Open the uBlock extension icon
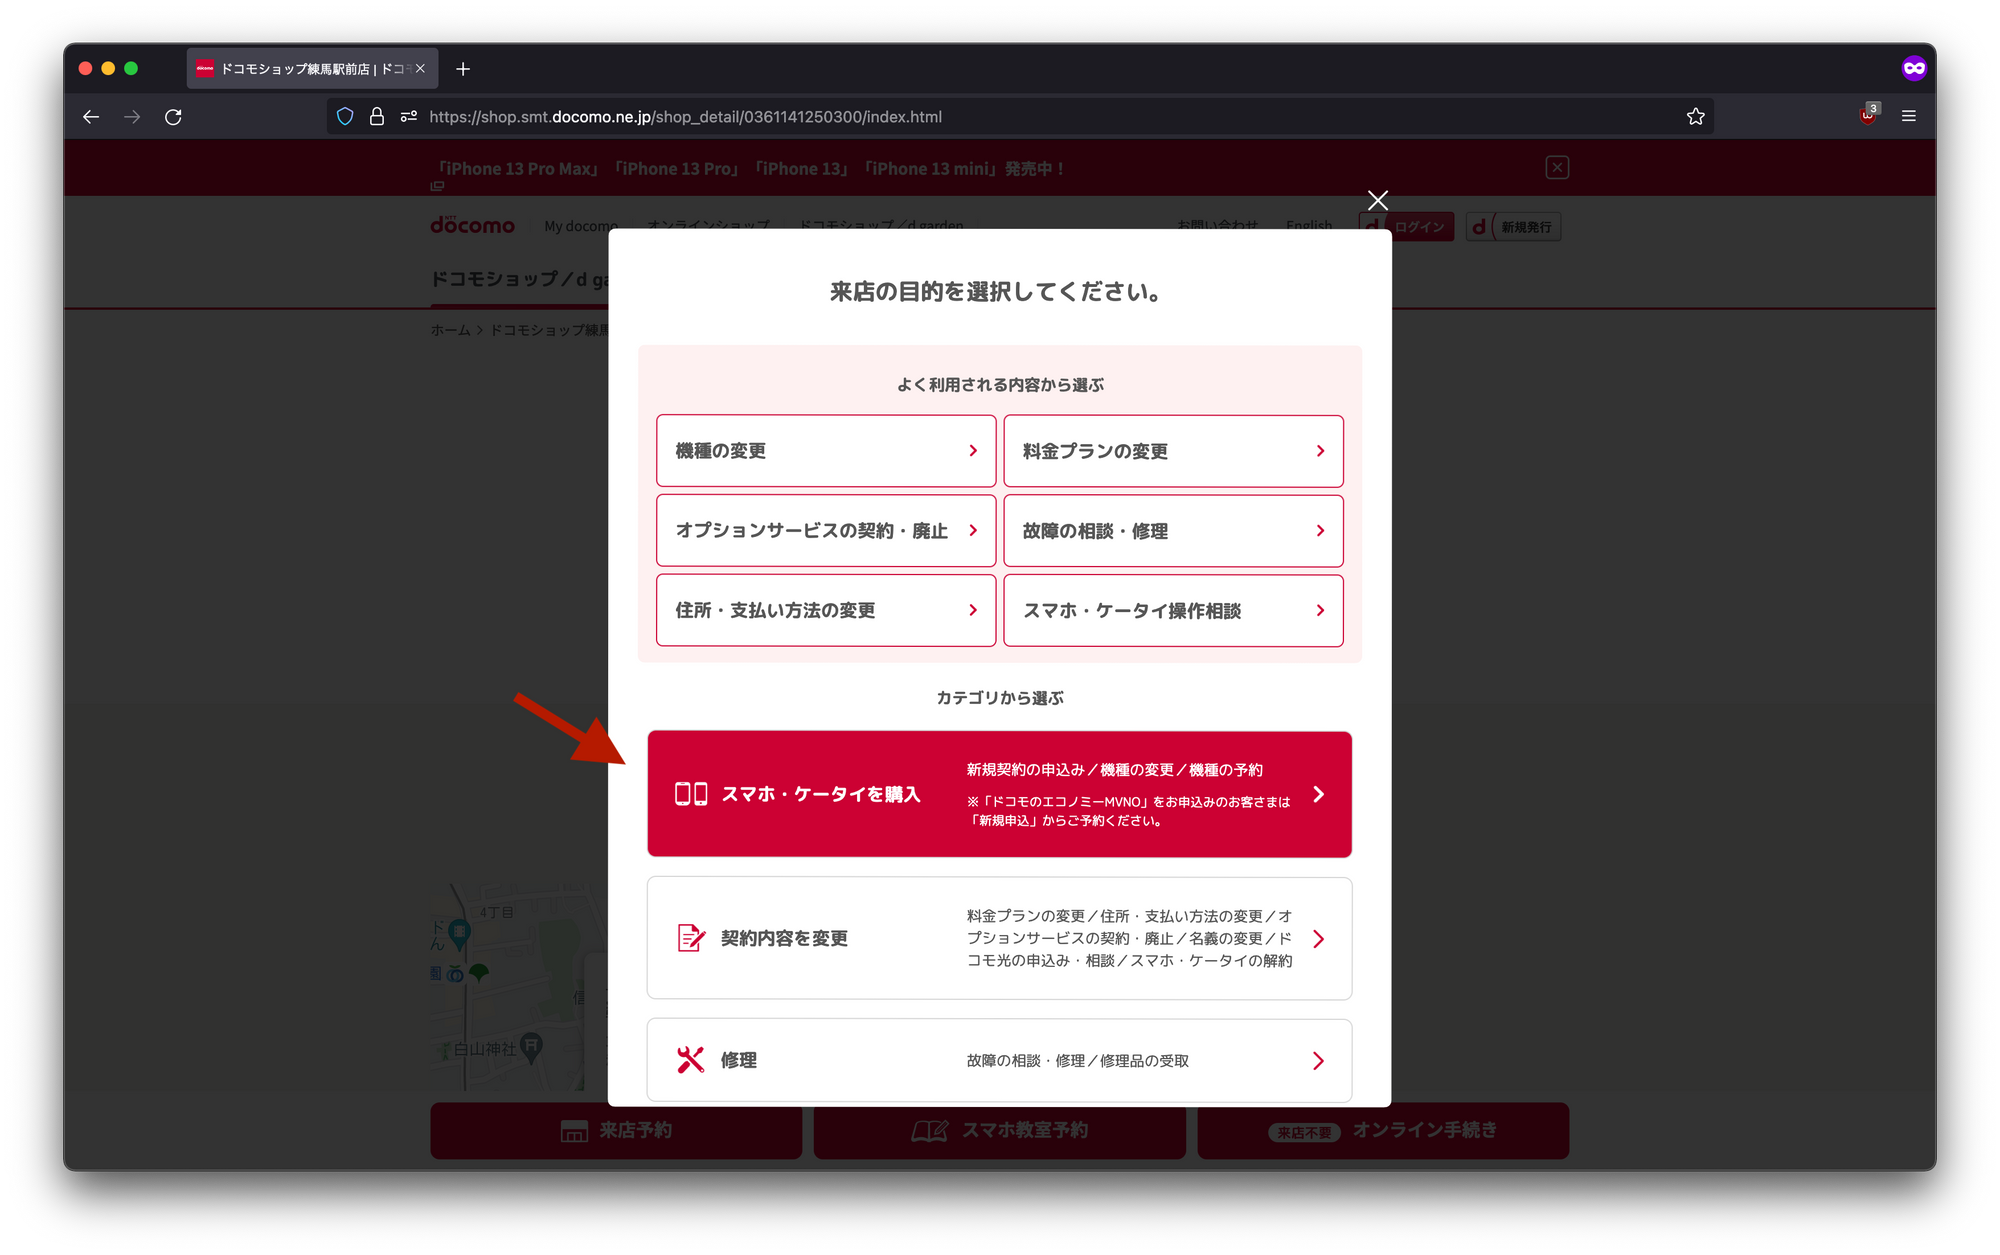The image size is (2000, 1255). [1867, 116]
